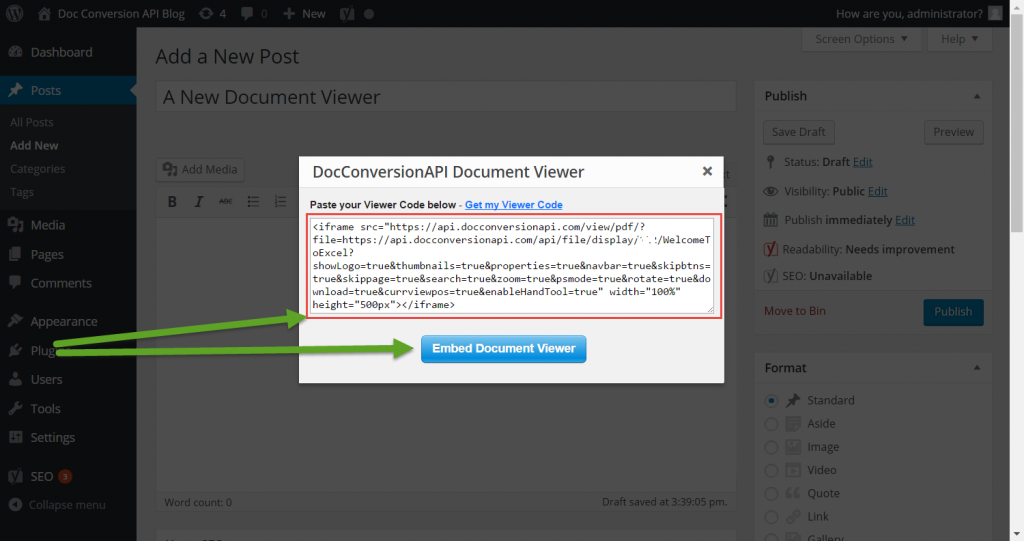Toggle bold formatting in editor toolbar
The image size is (1024, 541).
click(x=172, y=201)
